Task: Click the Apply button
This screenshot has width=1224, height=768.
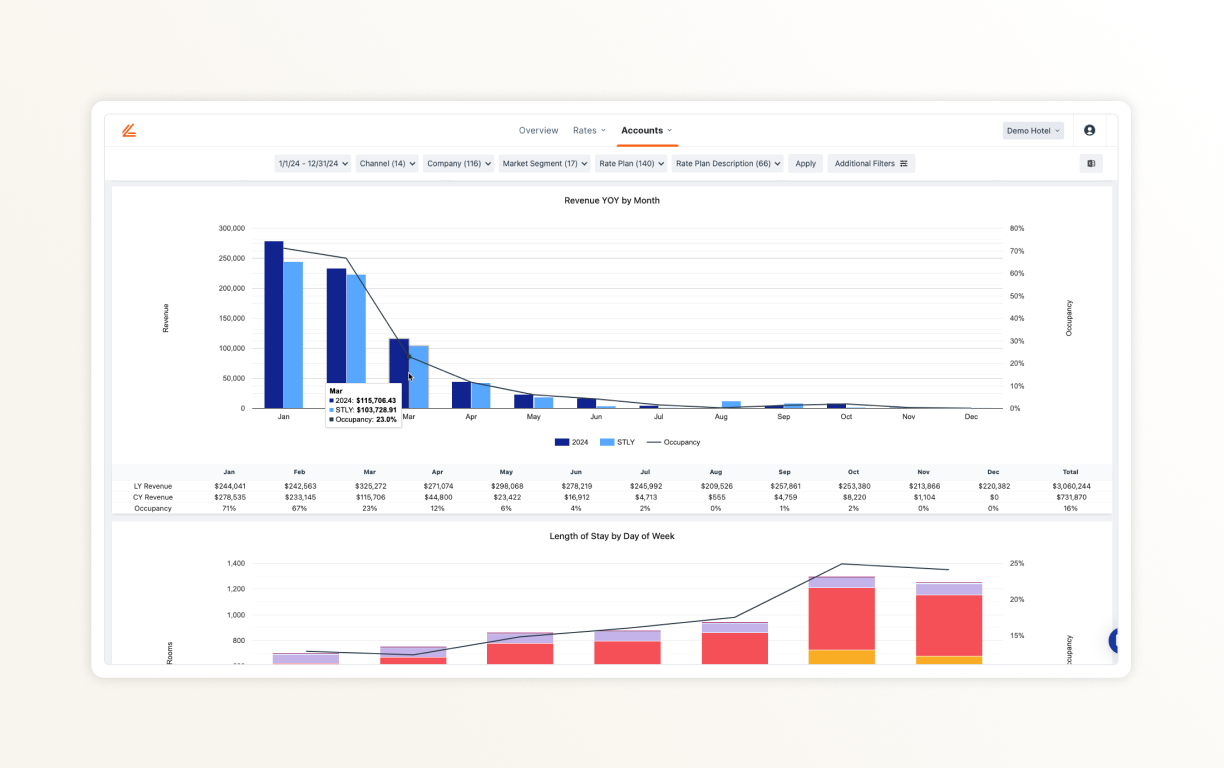Action: coord(805,163)
